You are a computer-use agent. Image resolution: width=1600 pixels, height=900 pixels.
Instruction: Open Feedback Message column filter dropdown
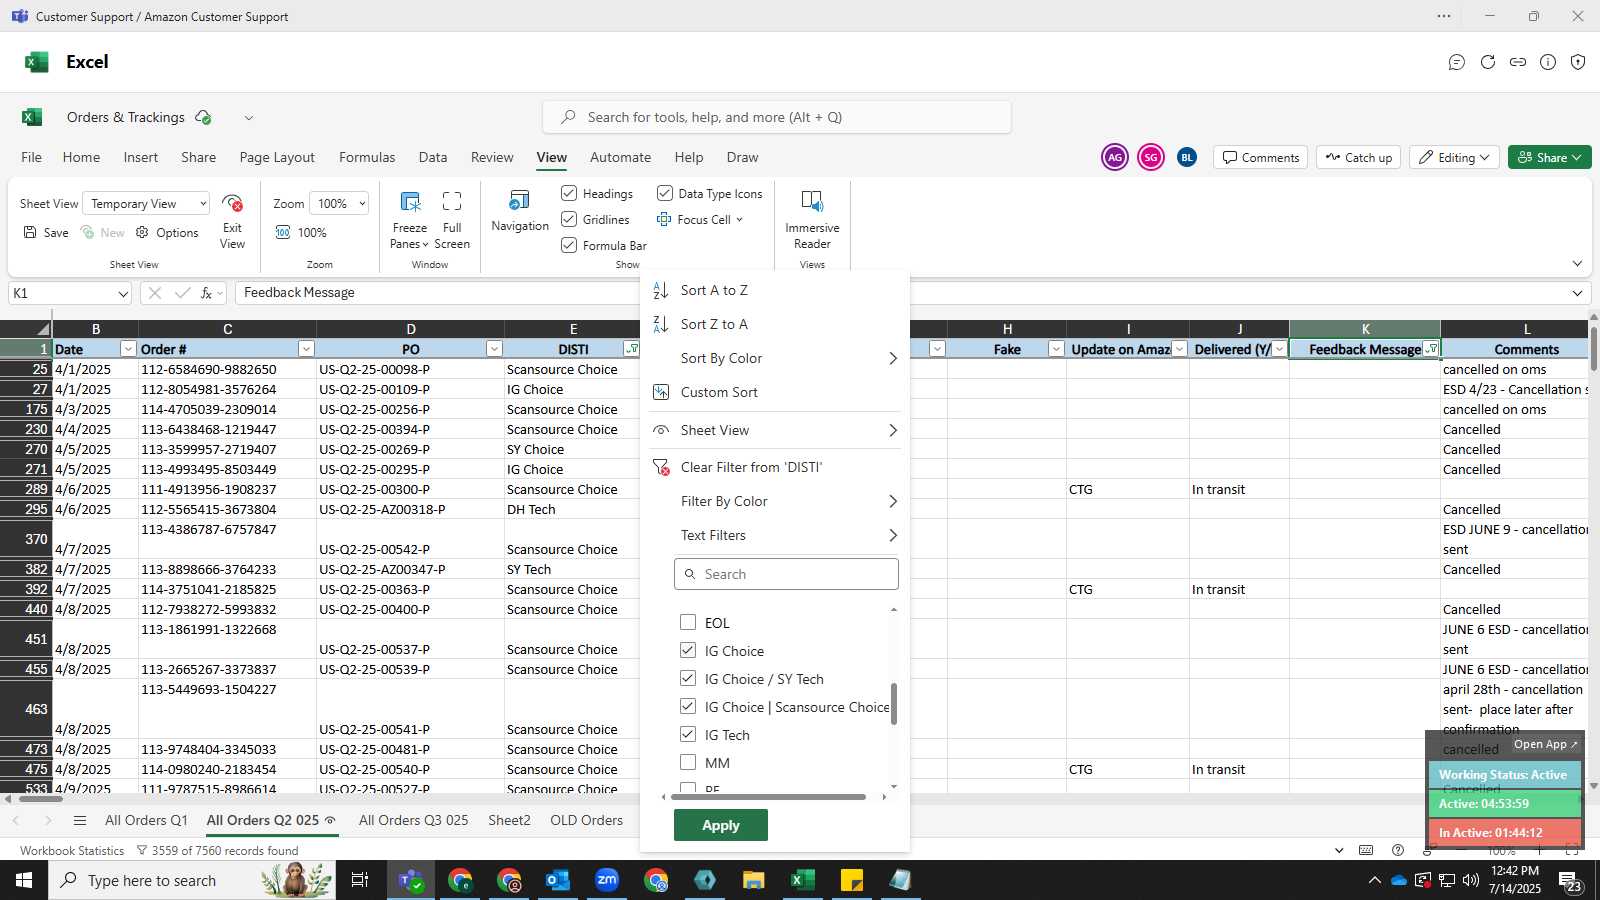click(1432, 349)
